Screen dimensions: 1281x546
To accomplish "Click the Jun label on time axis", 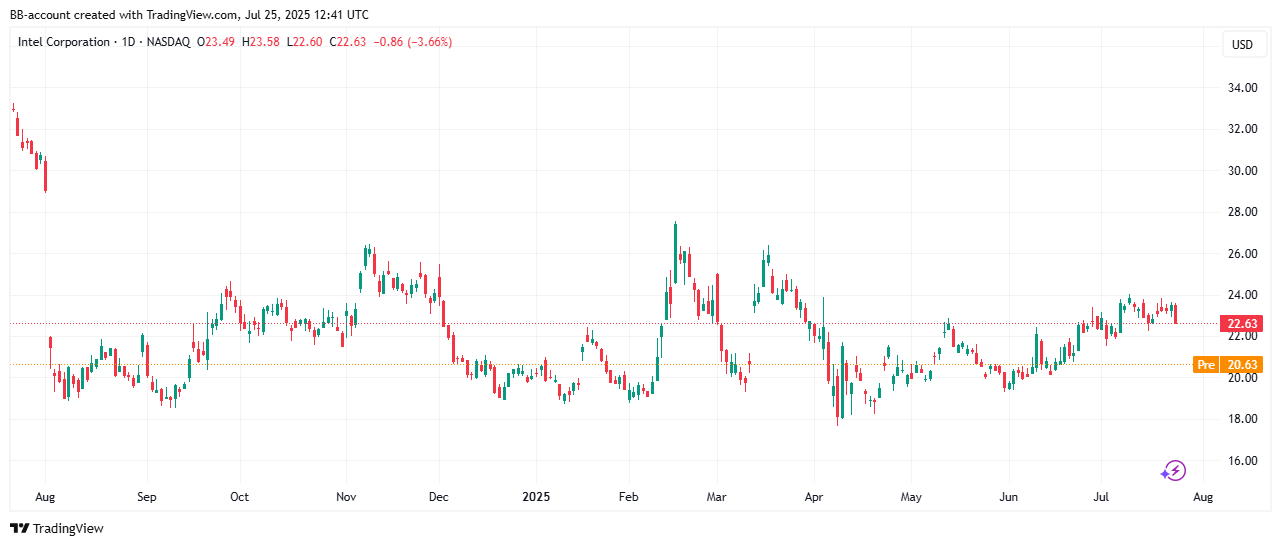I will click(1008, 496).
